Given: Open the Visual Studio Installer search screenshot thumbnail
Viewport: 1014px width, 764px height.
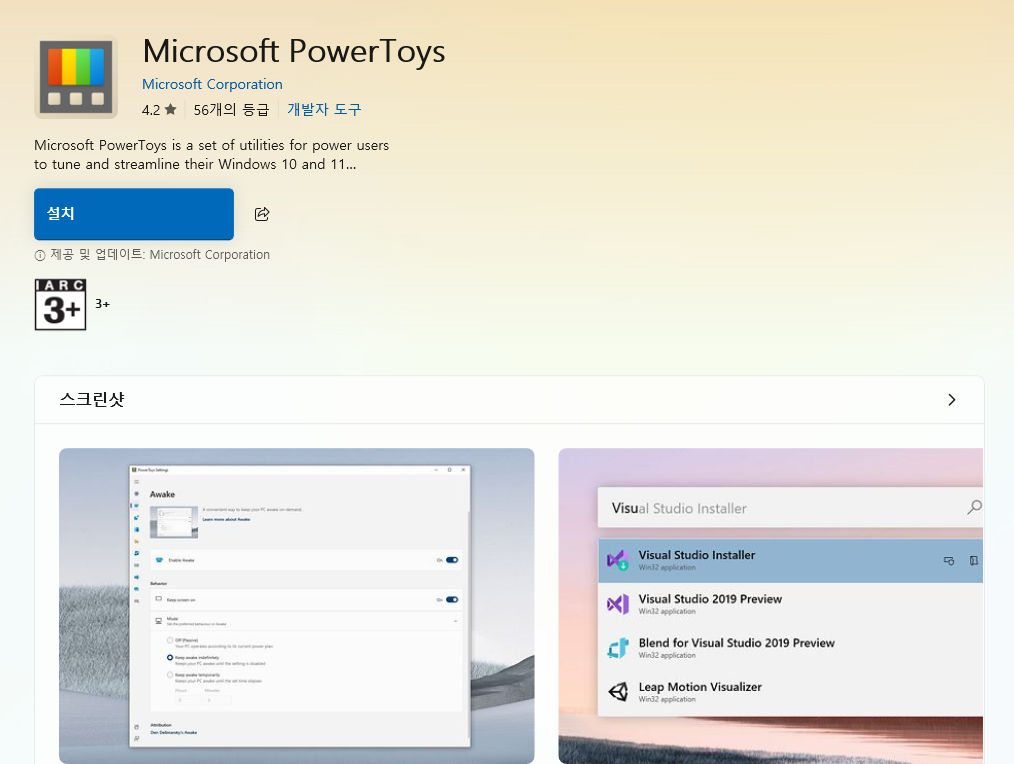Looking at the screenshot, I should coord(771,606).
